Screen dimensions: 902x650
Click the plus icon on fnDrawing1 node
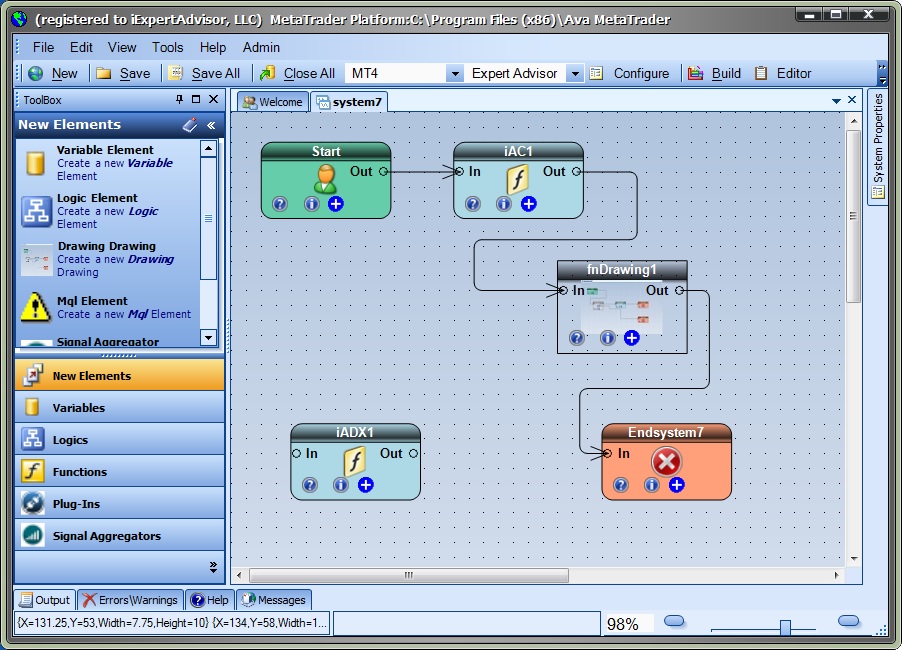632,338
